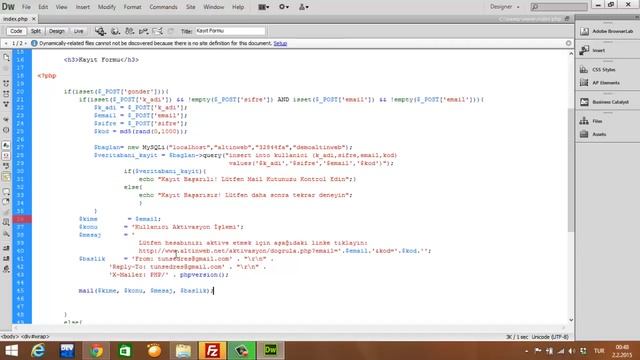Expand the collapsed panel dock

637,17
